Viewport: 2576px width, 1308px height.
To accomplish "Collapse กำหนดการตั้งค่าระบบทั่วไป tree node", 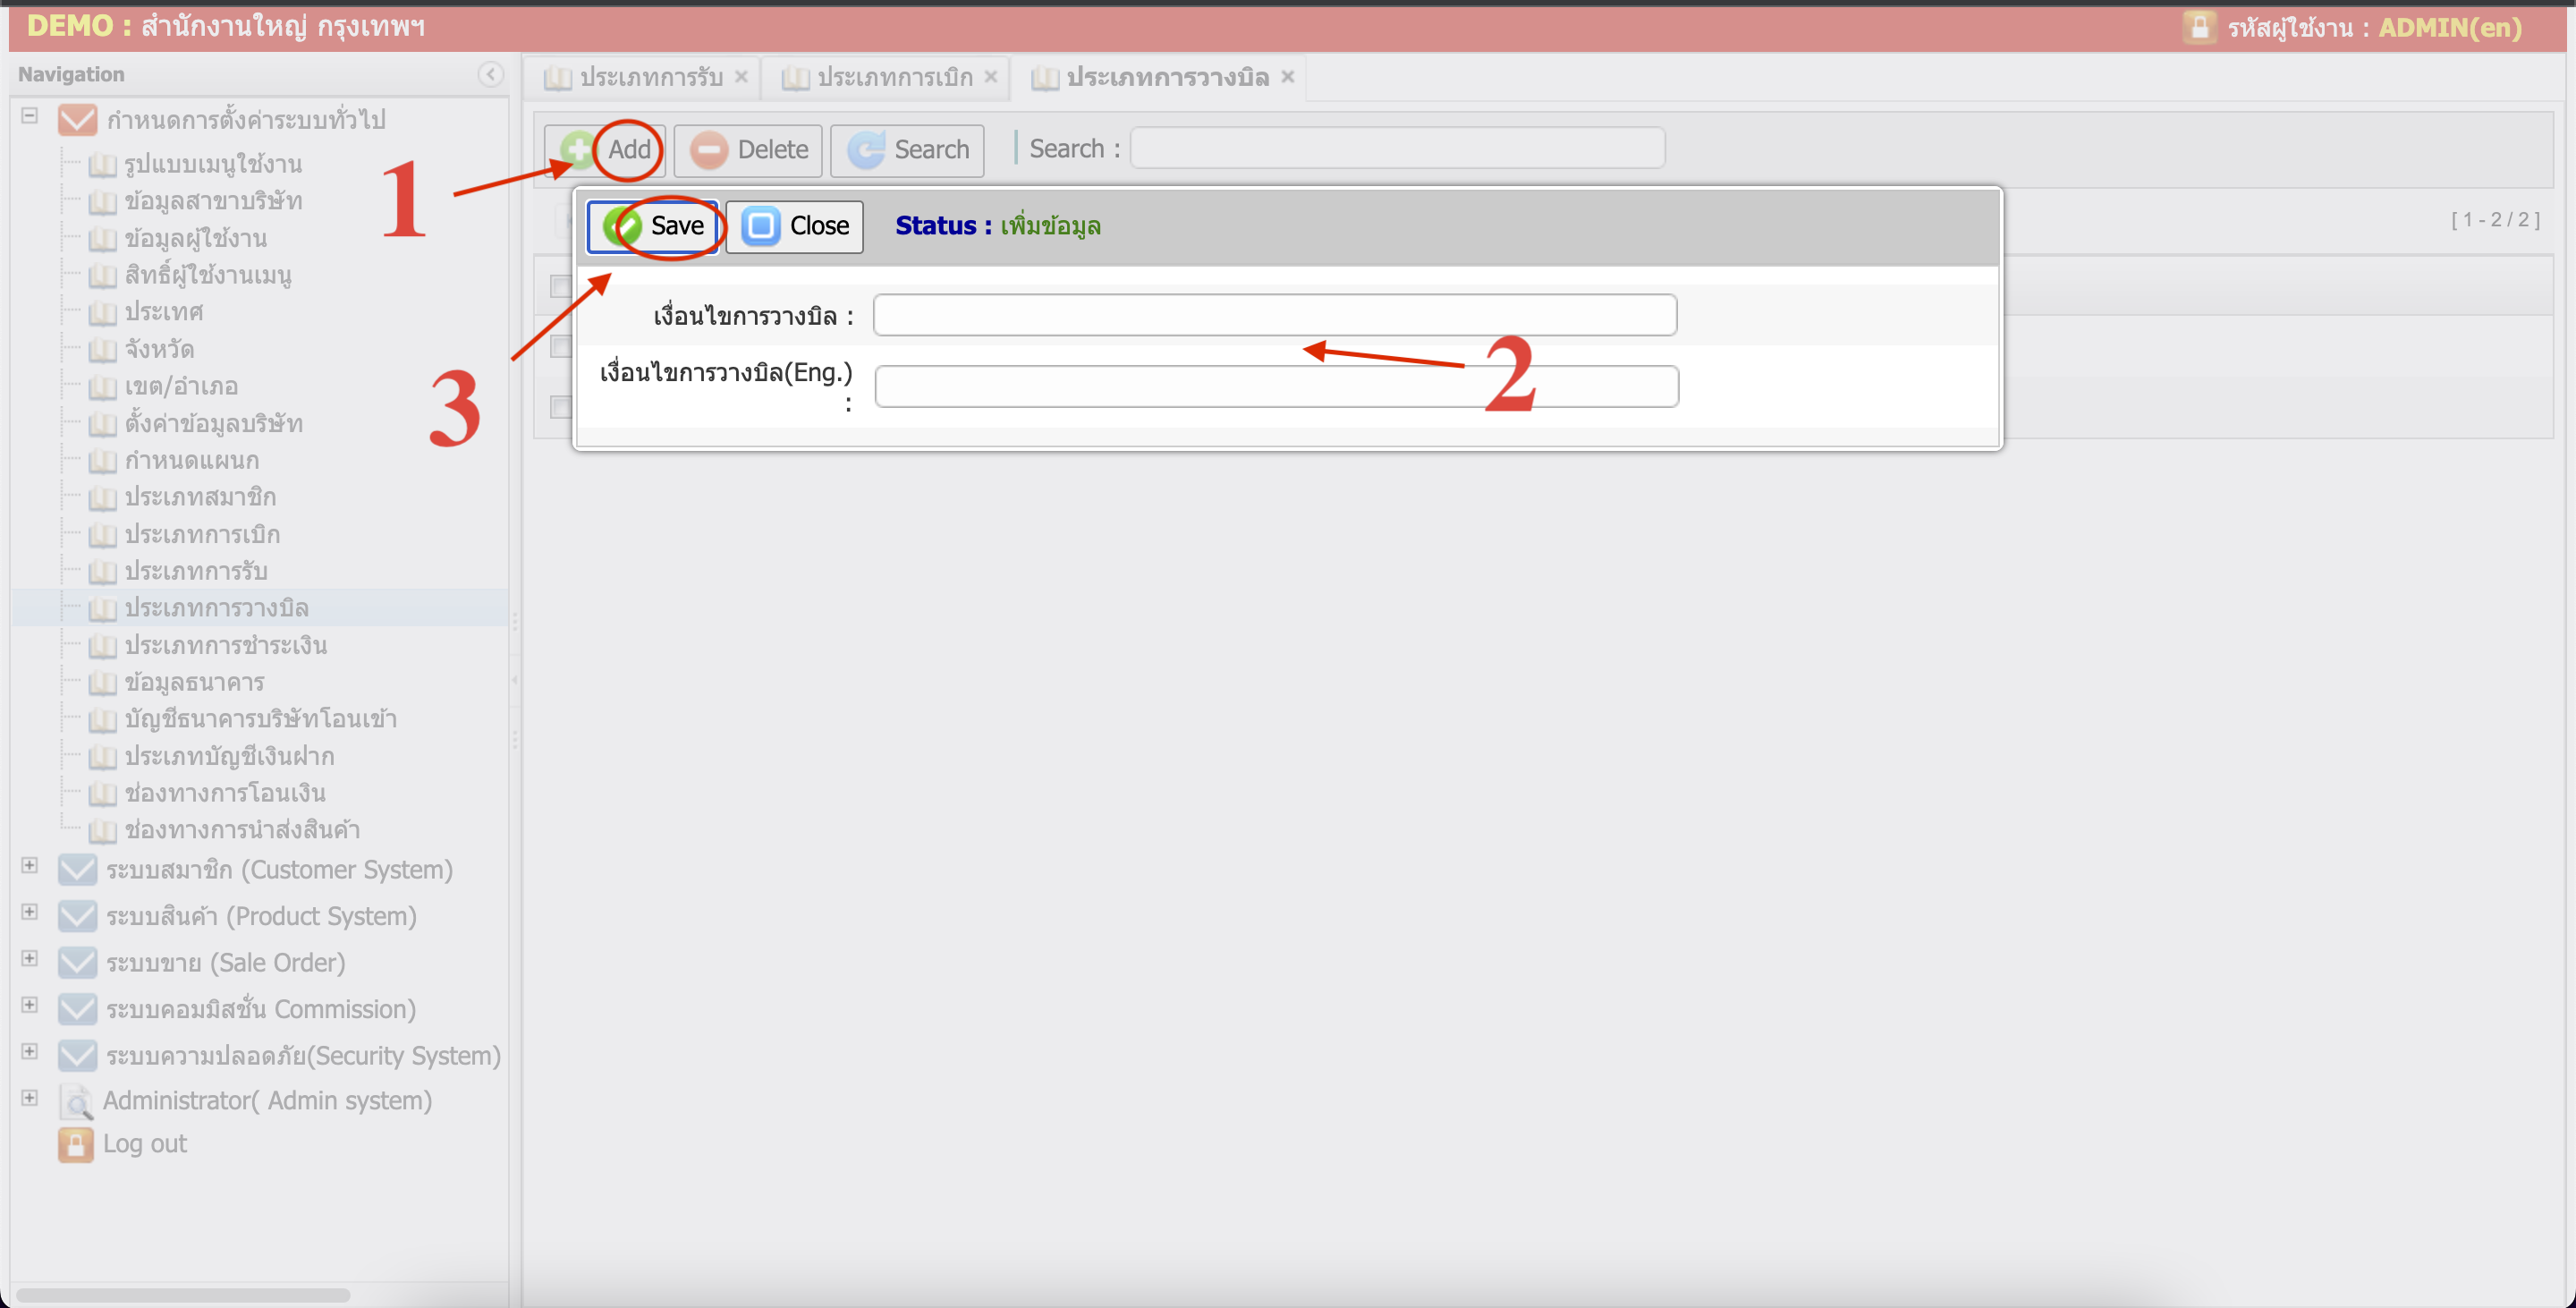I will click(30, 116).
